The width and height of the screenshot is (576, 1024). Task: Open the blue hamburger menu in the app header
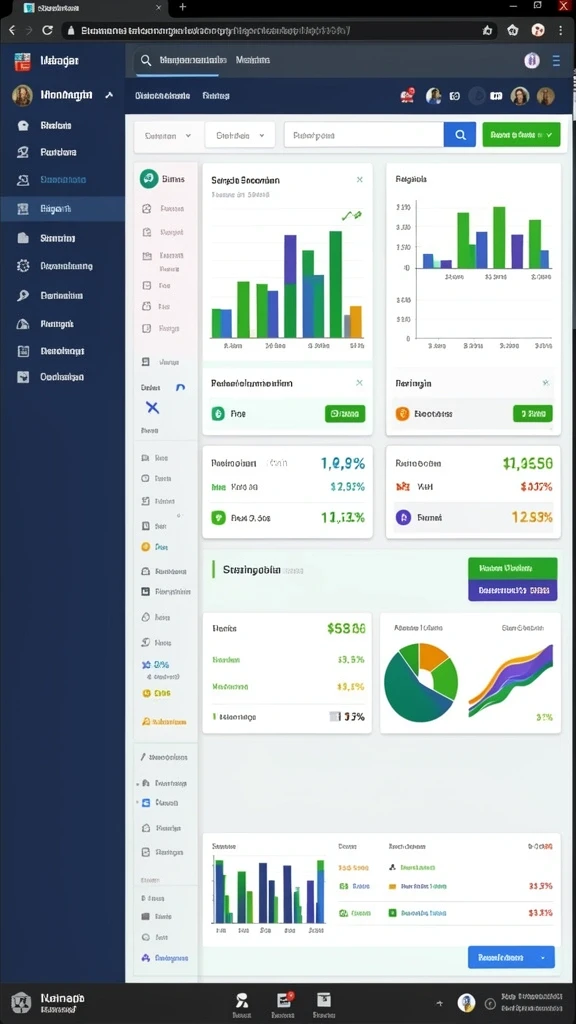(x=556, y=61)
